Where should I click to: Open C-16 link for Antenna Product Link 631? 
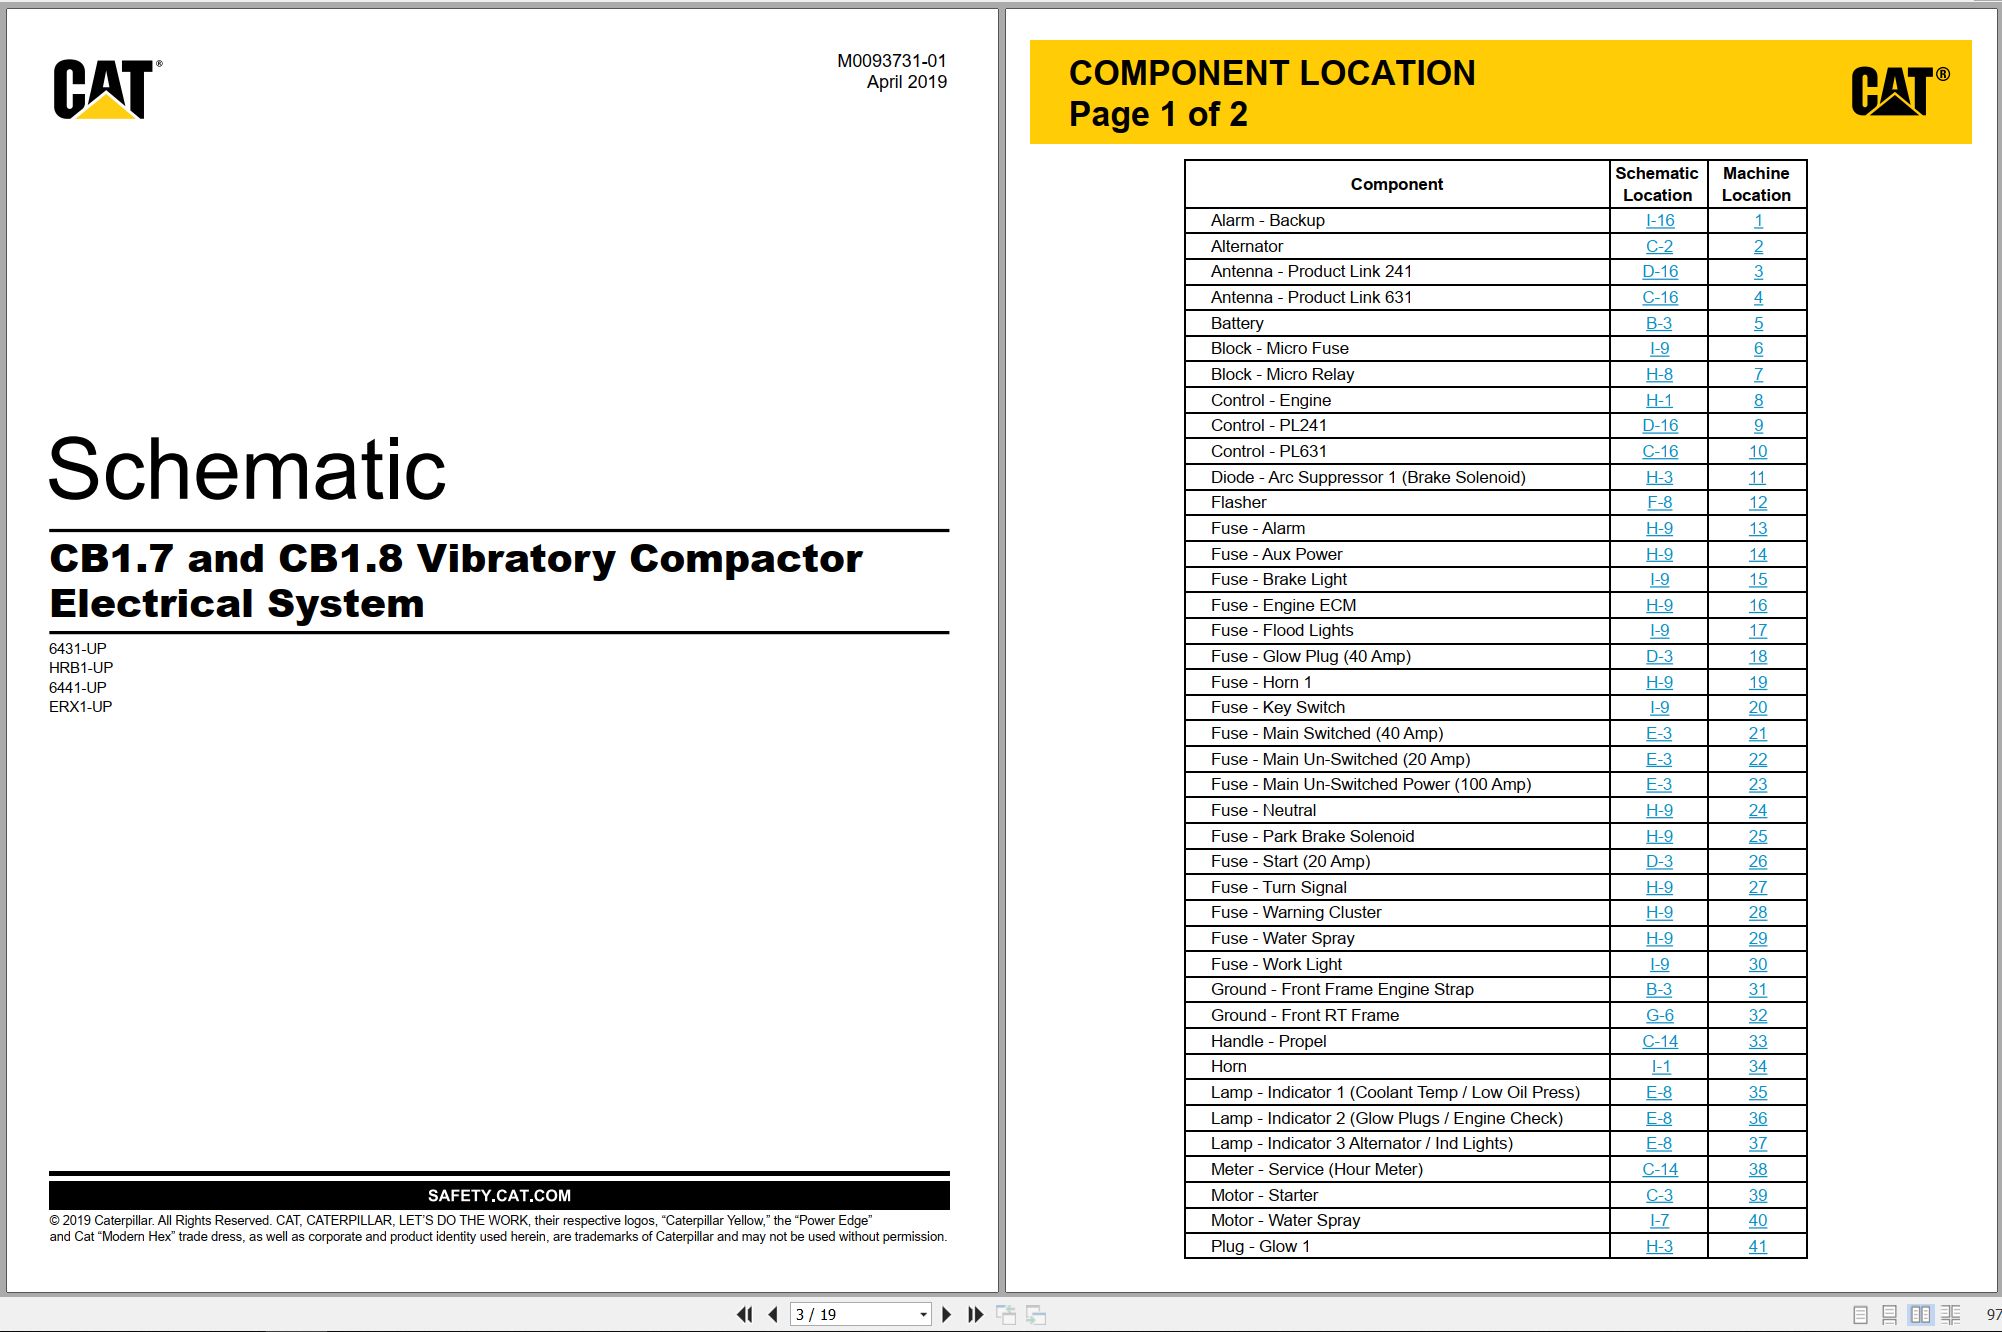point(1660,297)
